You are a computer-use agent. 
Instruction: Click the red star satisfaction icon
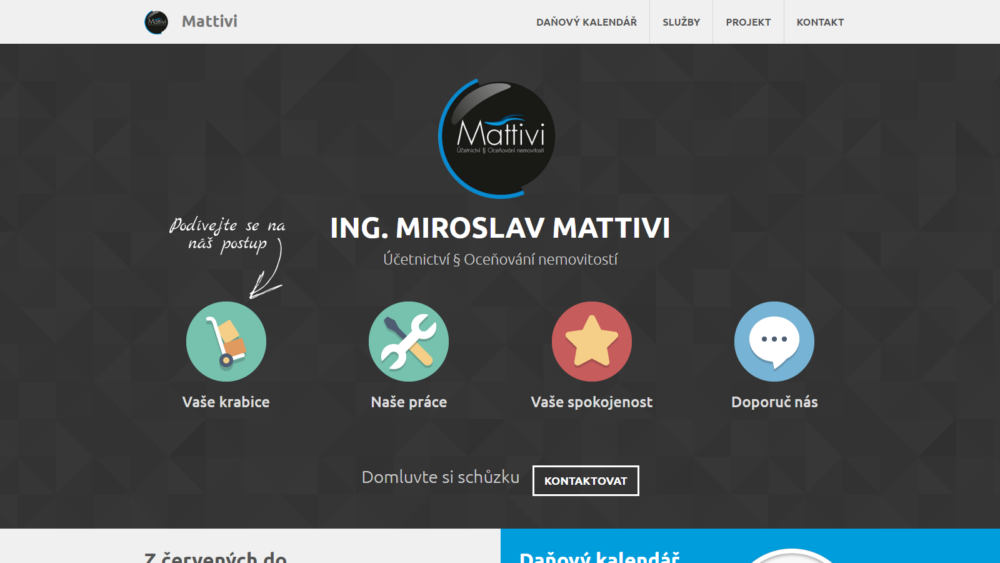592,342
